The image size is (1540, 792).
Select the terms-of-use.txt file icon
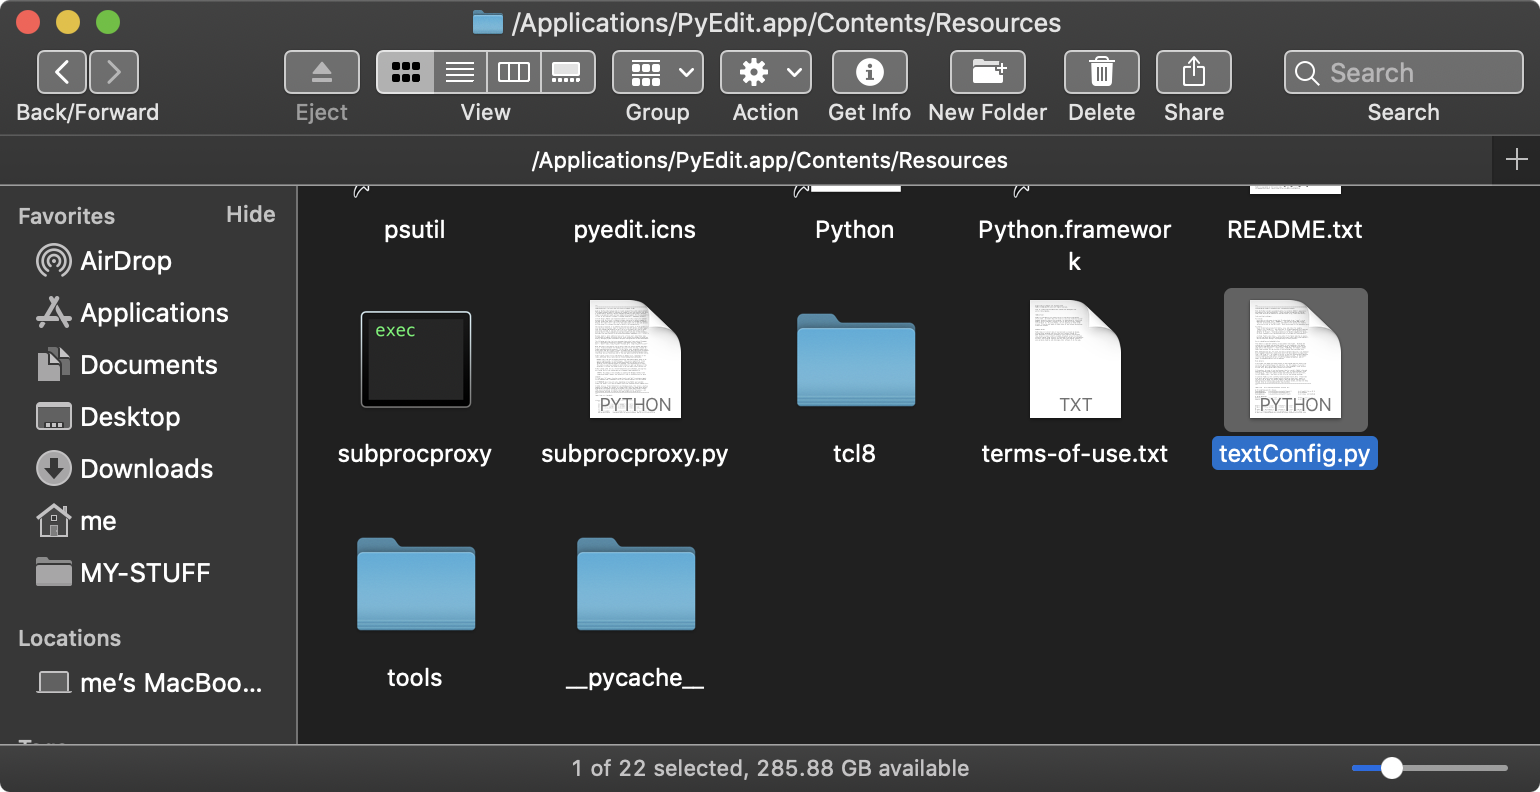click(x=1075, y=359)
